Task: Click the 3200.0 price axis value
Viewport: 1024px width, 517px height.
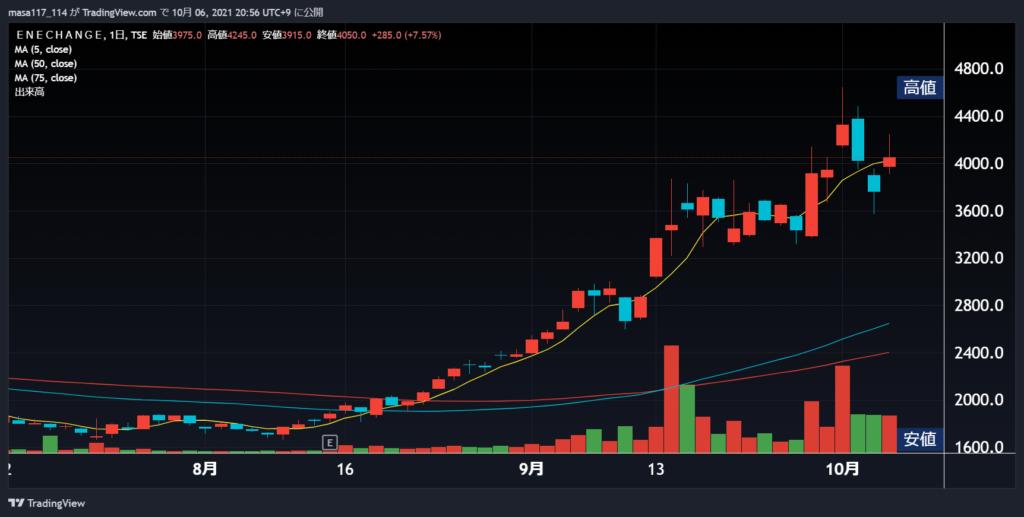Action: pos(978,258)
